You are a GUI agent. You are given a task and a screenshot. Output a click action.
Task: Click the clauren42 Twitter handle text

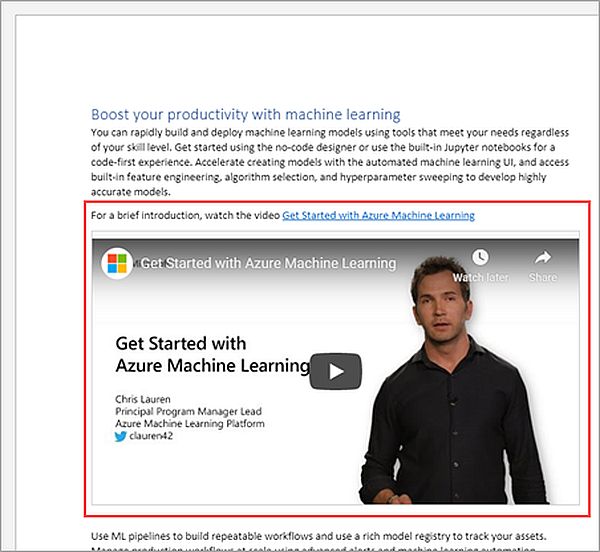(x=151, y=436)
